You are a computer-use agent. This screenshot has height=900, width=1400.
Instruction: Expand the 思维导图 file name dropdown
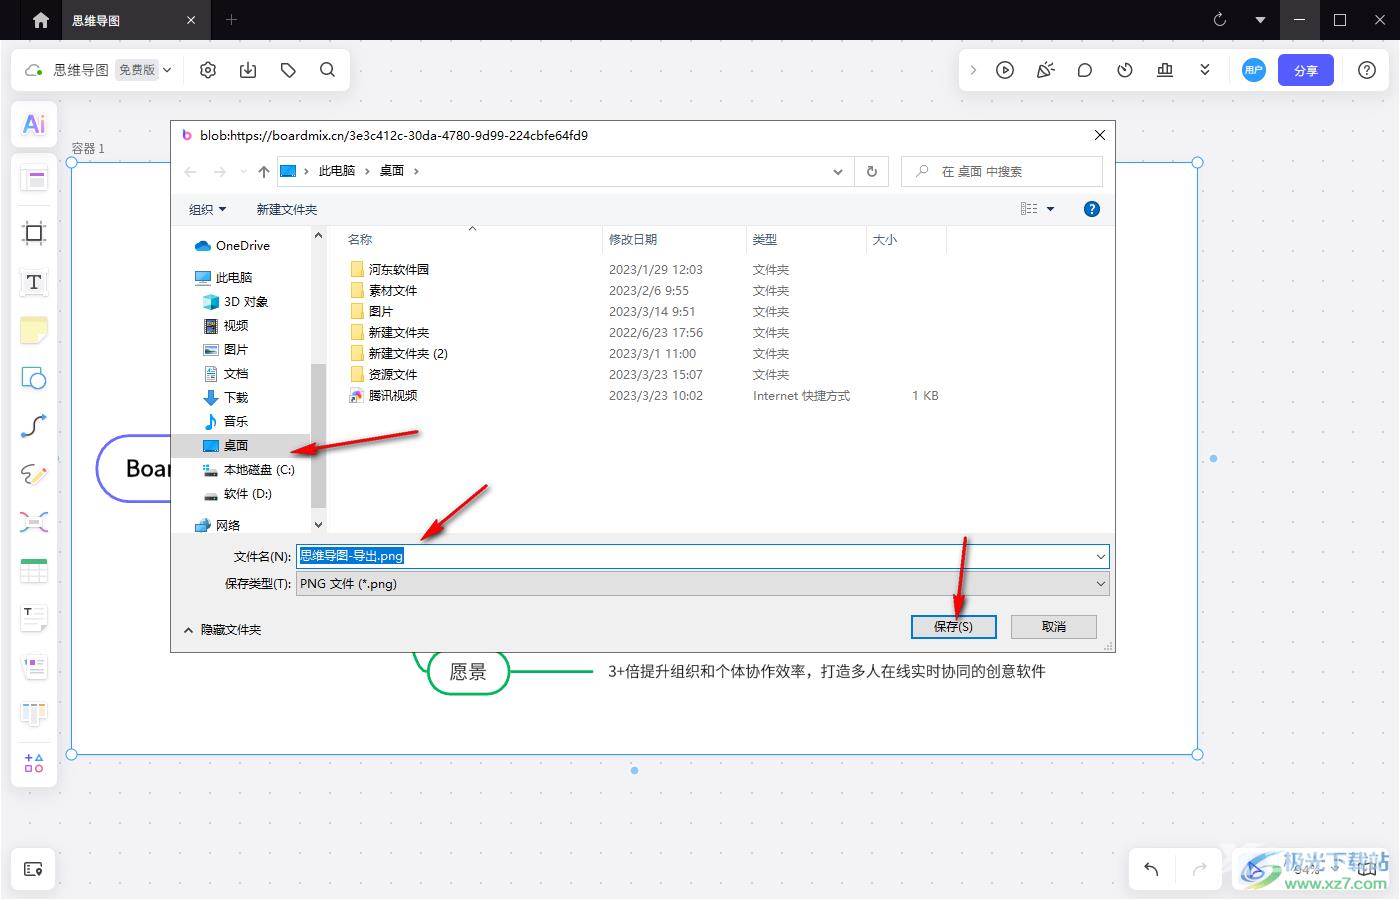[x=167, y=70]
